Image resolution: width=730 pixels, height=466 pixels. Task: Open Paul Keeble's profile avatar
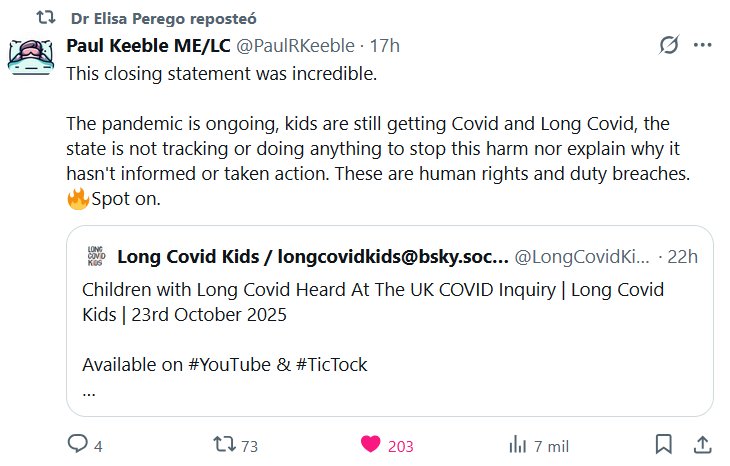click(31, 54)
